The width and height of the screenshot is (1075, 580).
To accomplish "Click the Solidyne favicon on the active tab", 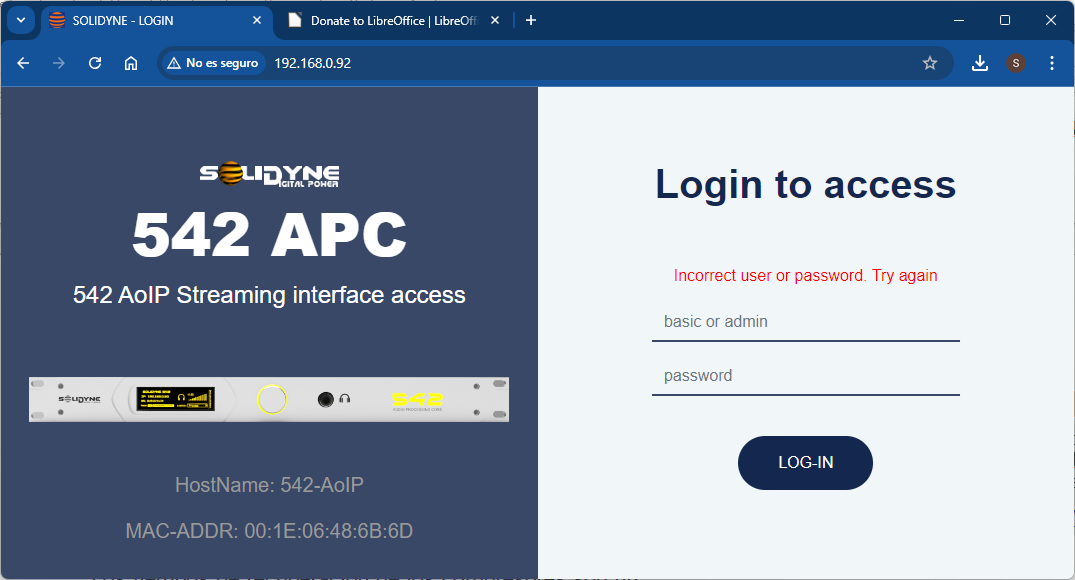I will pyautogui.click(x=57, y=20).
